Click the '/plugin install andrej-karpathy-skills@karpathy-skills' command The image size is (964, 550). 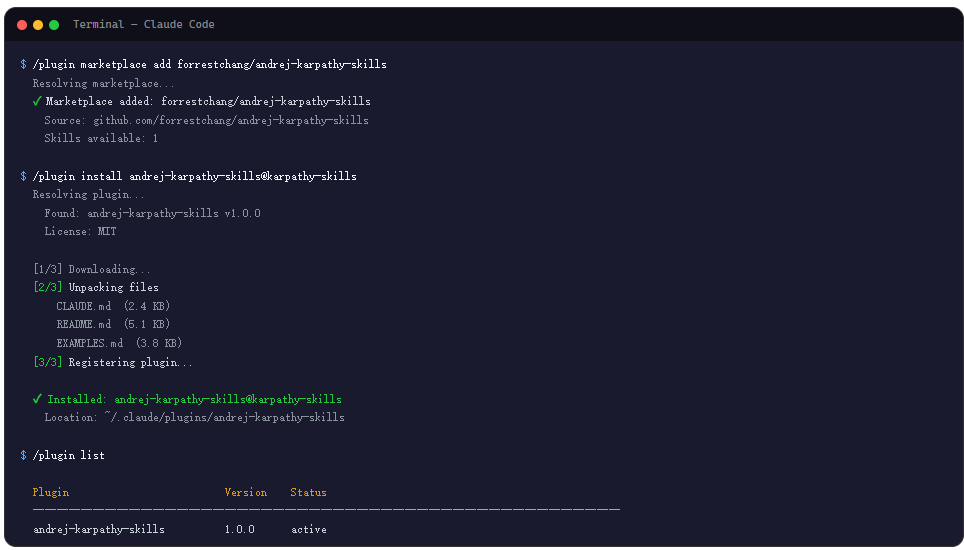tap(195, 176)
